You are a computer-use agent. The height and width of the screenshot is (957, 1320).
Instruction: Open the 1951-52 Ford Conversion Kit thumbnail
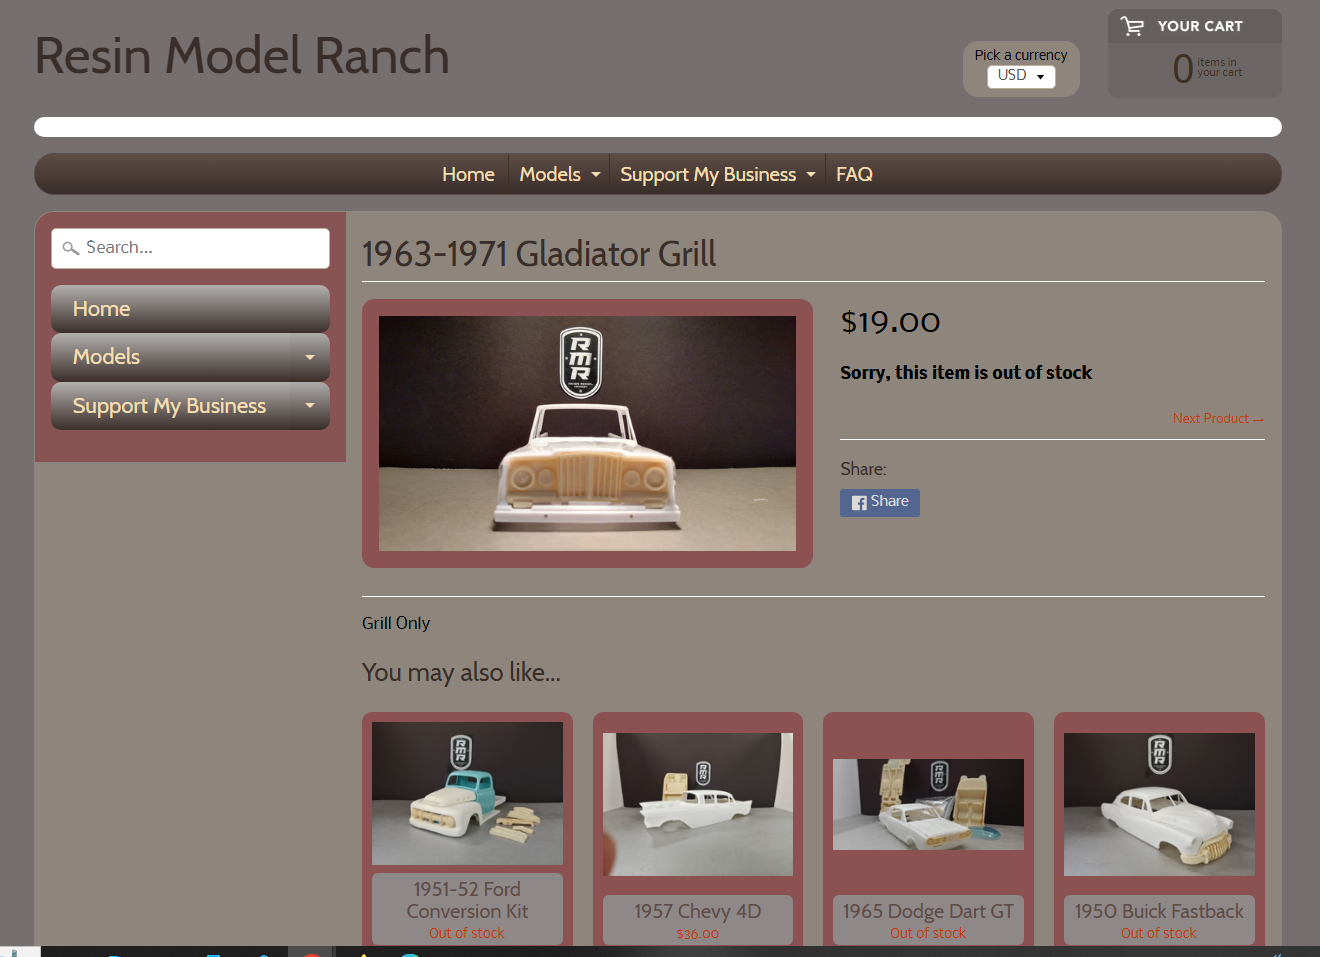(467, 793)
